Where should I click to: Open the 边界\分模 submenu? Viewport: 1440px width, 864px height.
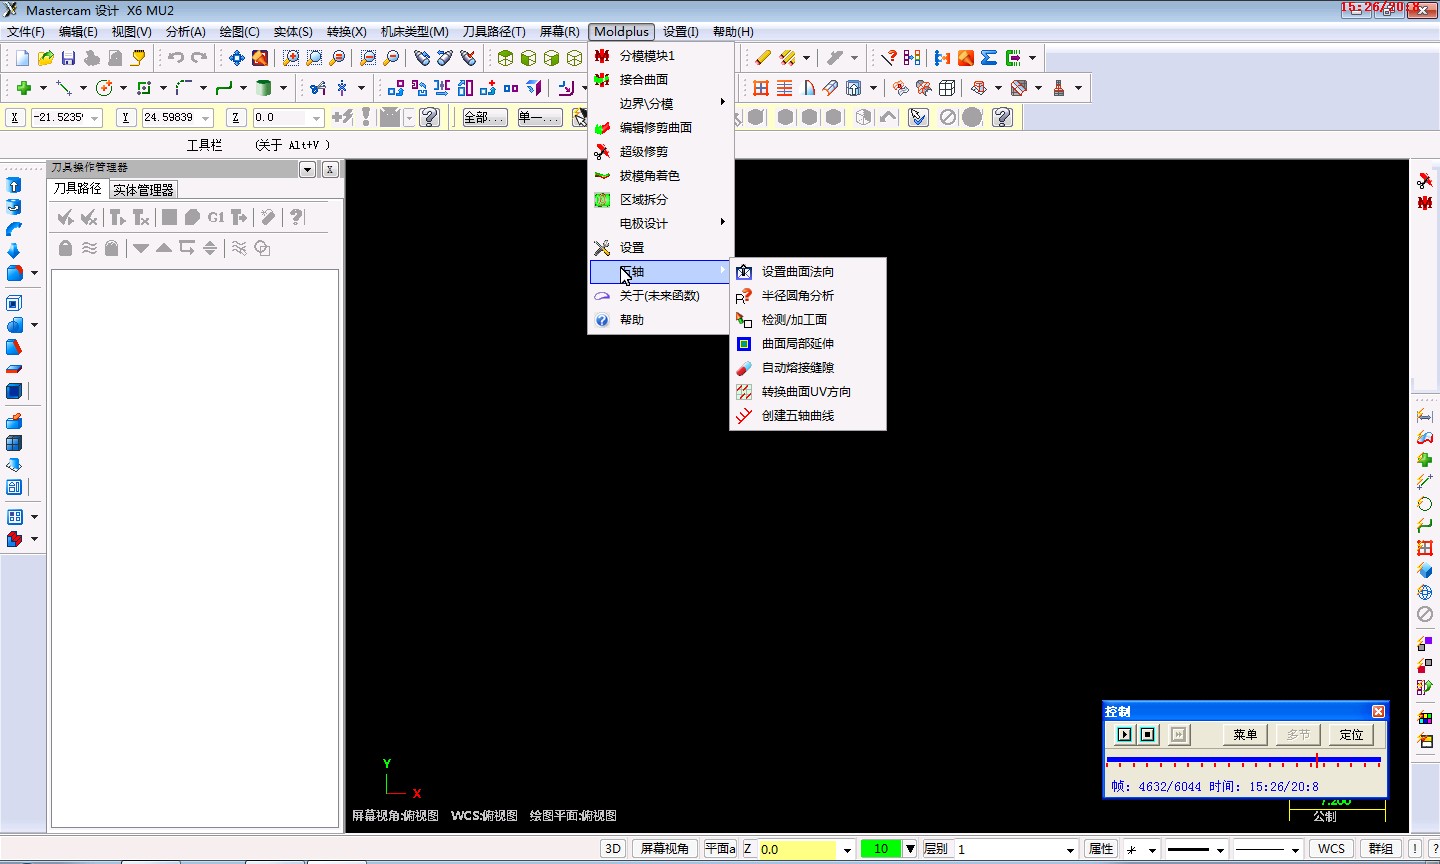[661, 104]
